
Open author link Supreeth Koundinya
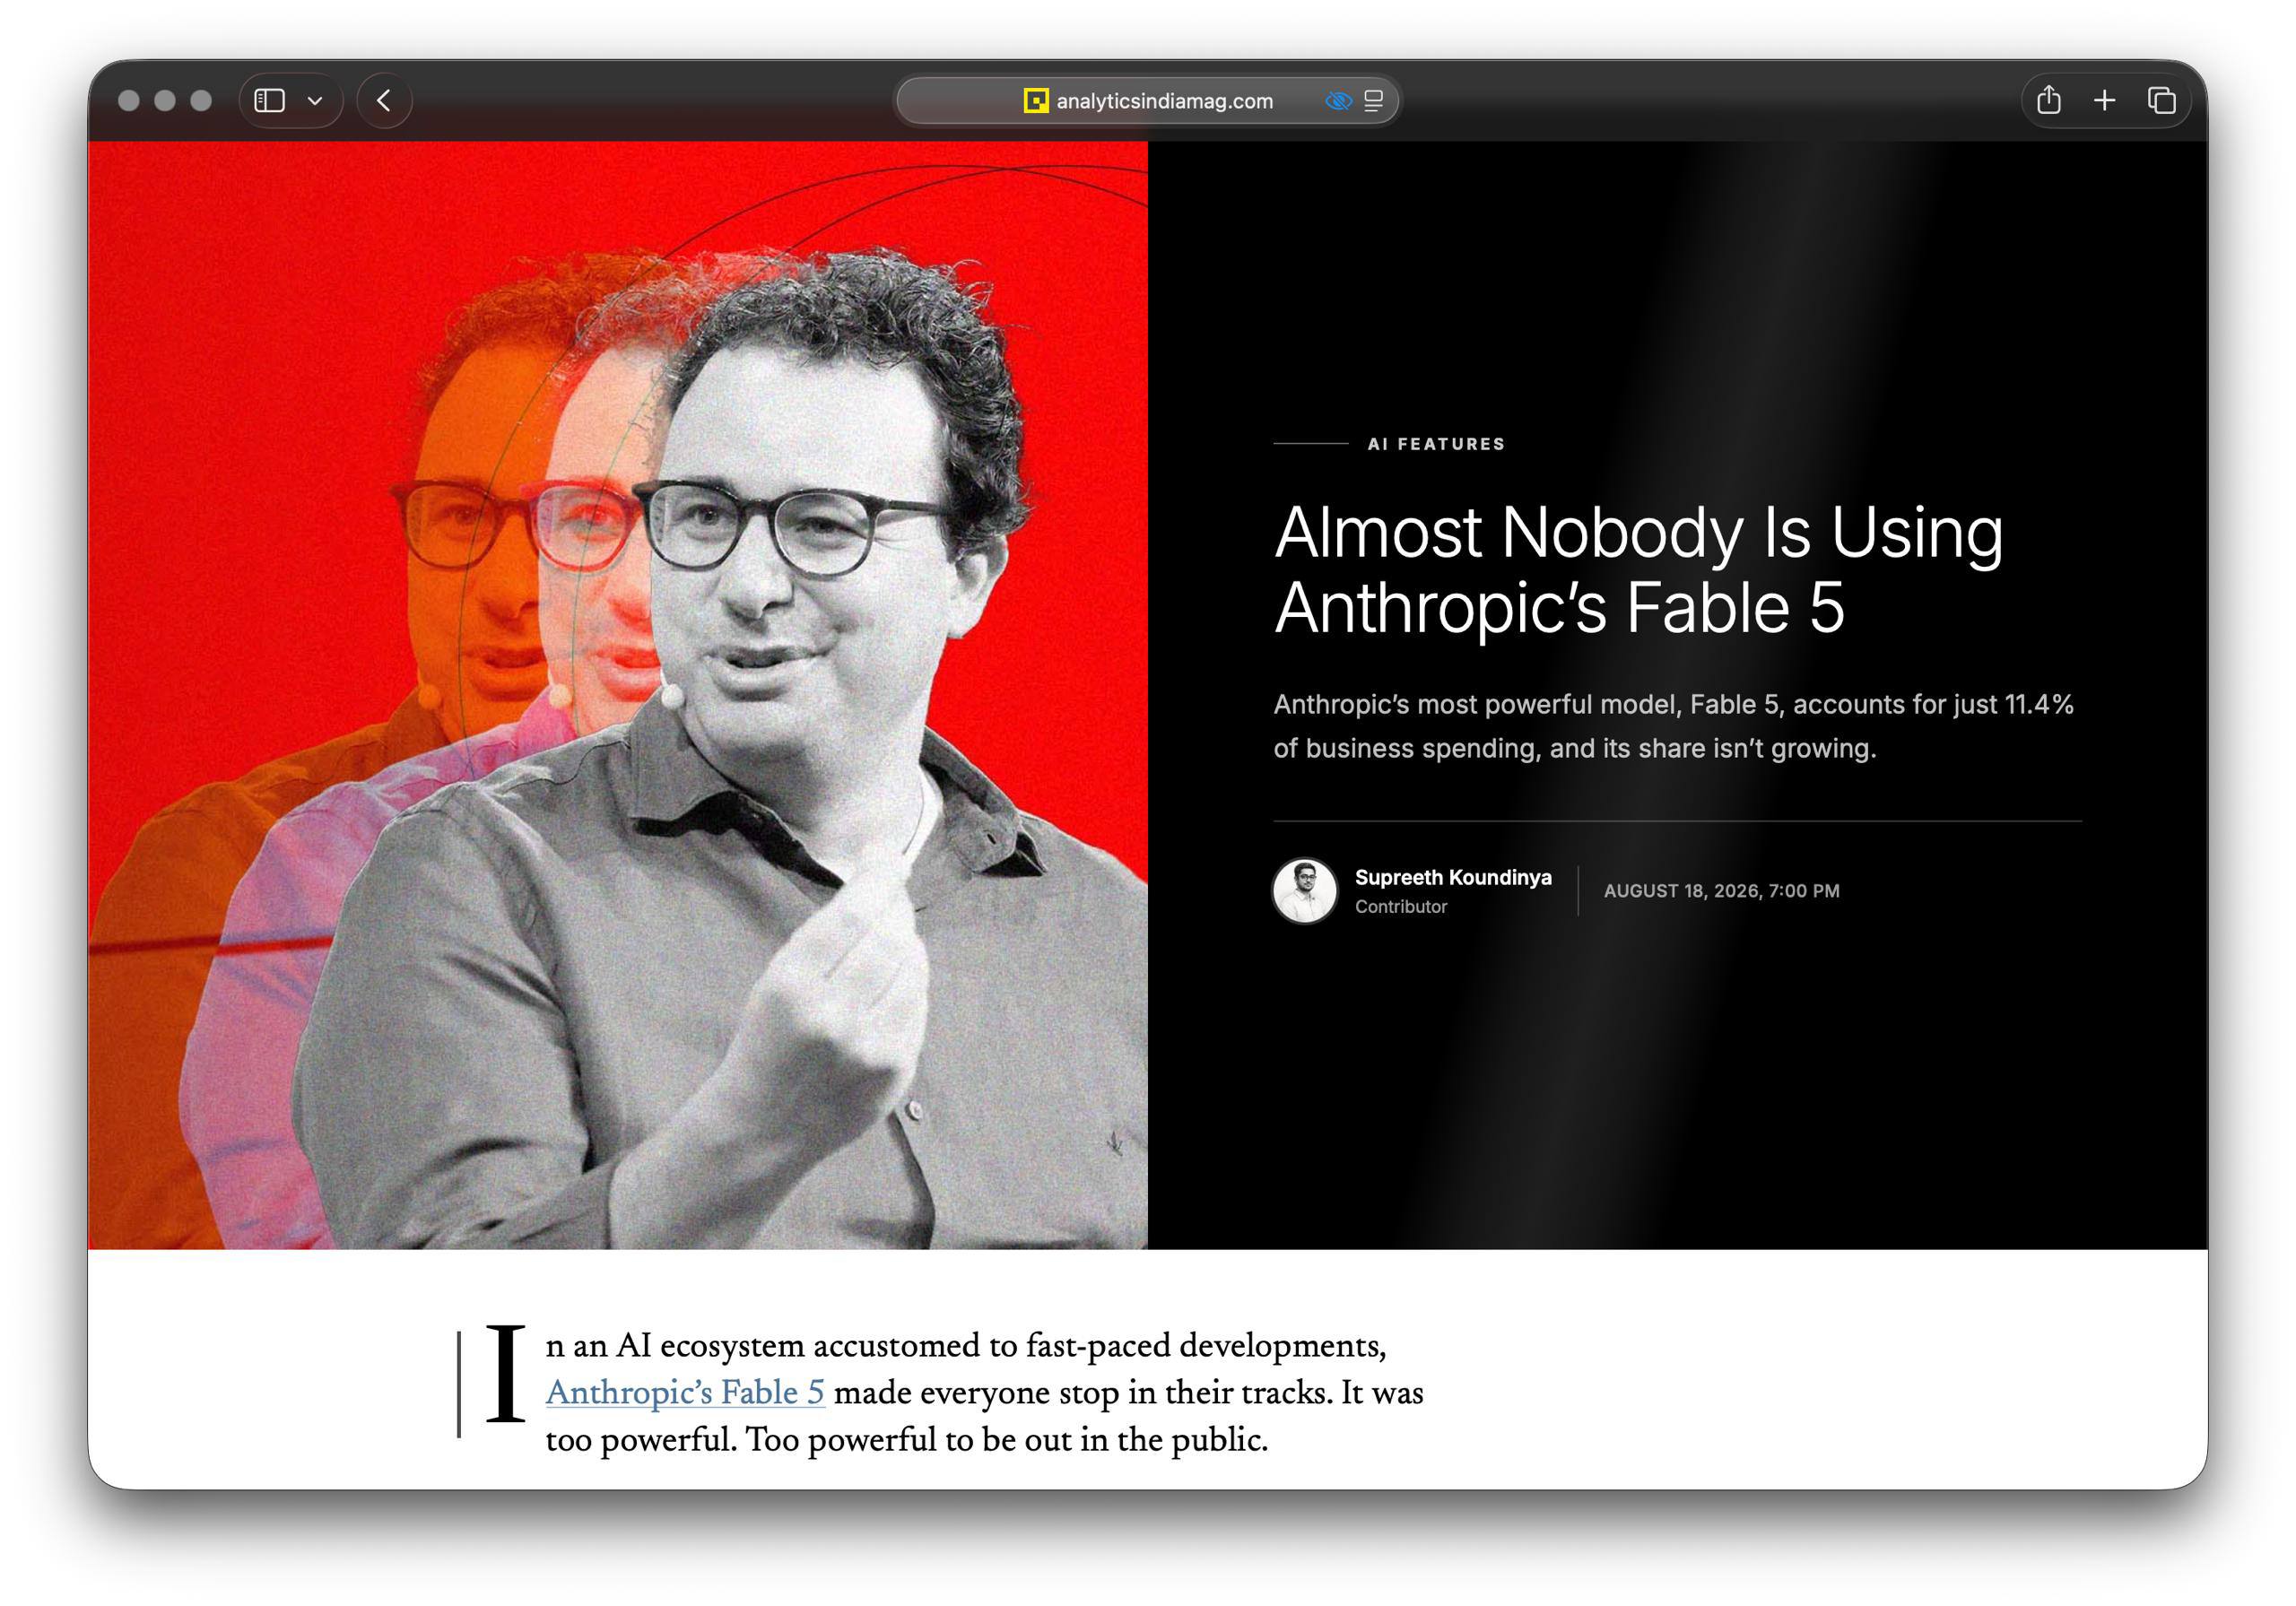[1453, 877]
